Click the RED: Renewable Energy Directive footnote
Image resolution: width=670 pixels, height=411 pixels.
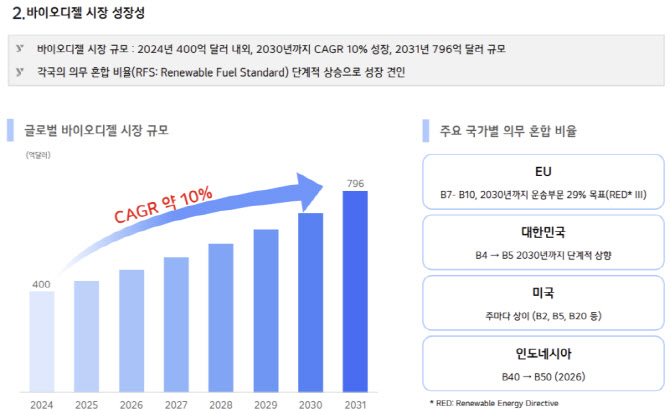[494, 403]
